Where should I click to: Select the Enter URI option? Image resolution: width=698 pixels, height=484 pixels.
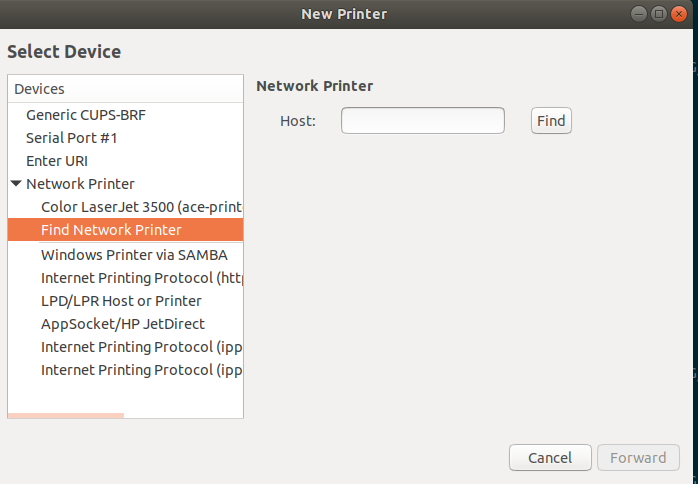64,161
